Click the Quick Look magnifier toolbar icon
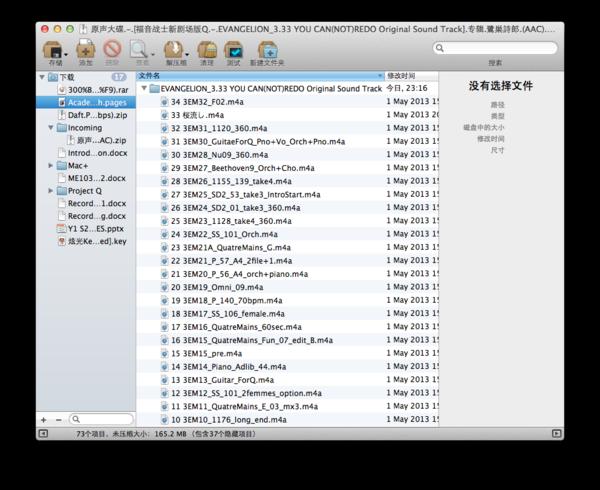600x490 pixels. (138, 50)
